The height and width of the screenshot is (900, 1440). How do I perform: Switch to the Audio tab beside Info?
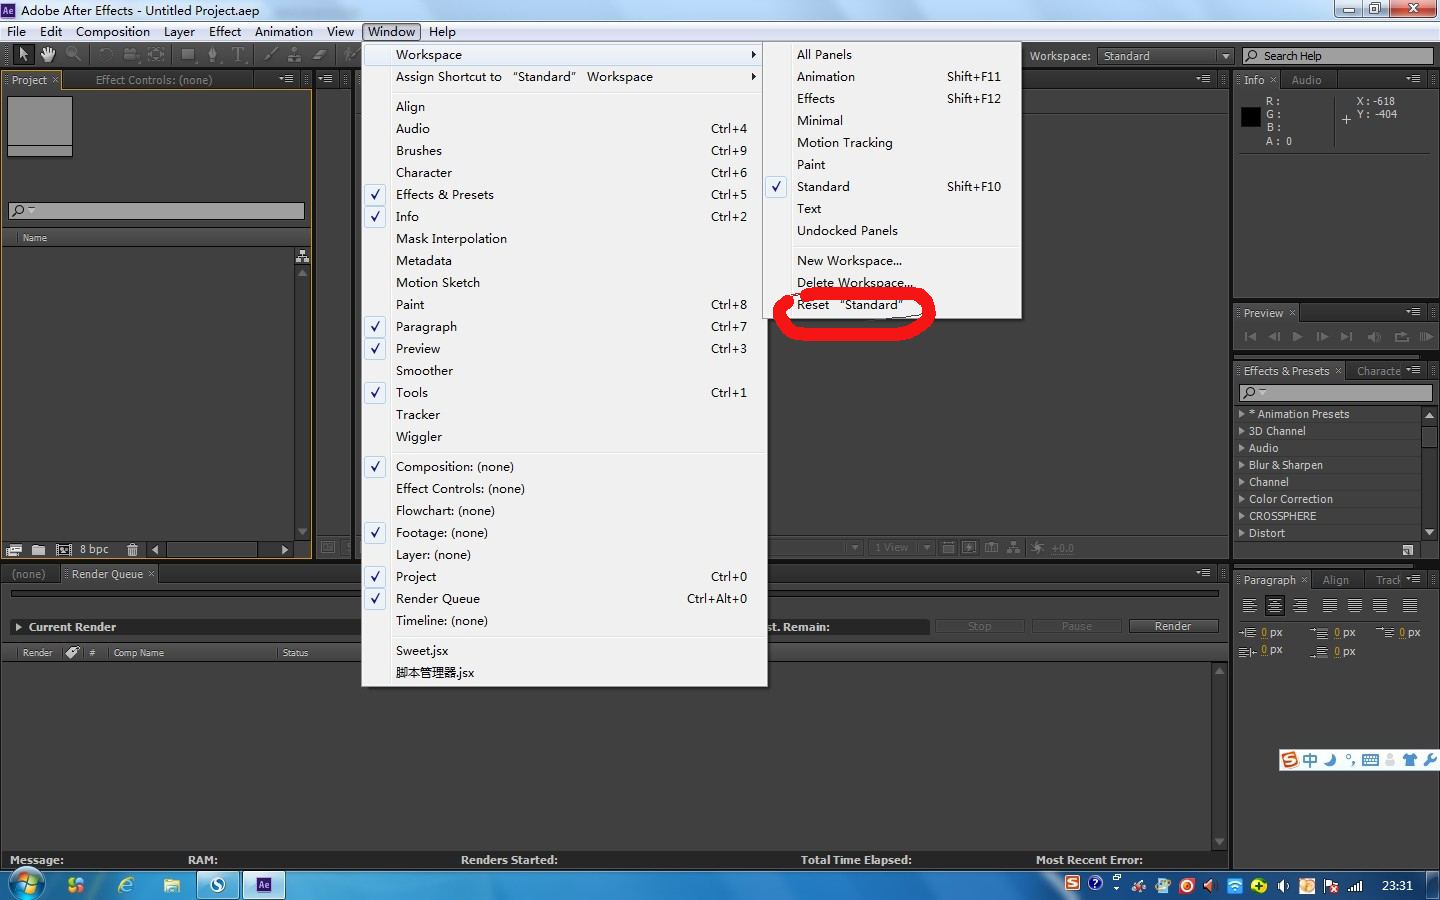pos(1306,80)
